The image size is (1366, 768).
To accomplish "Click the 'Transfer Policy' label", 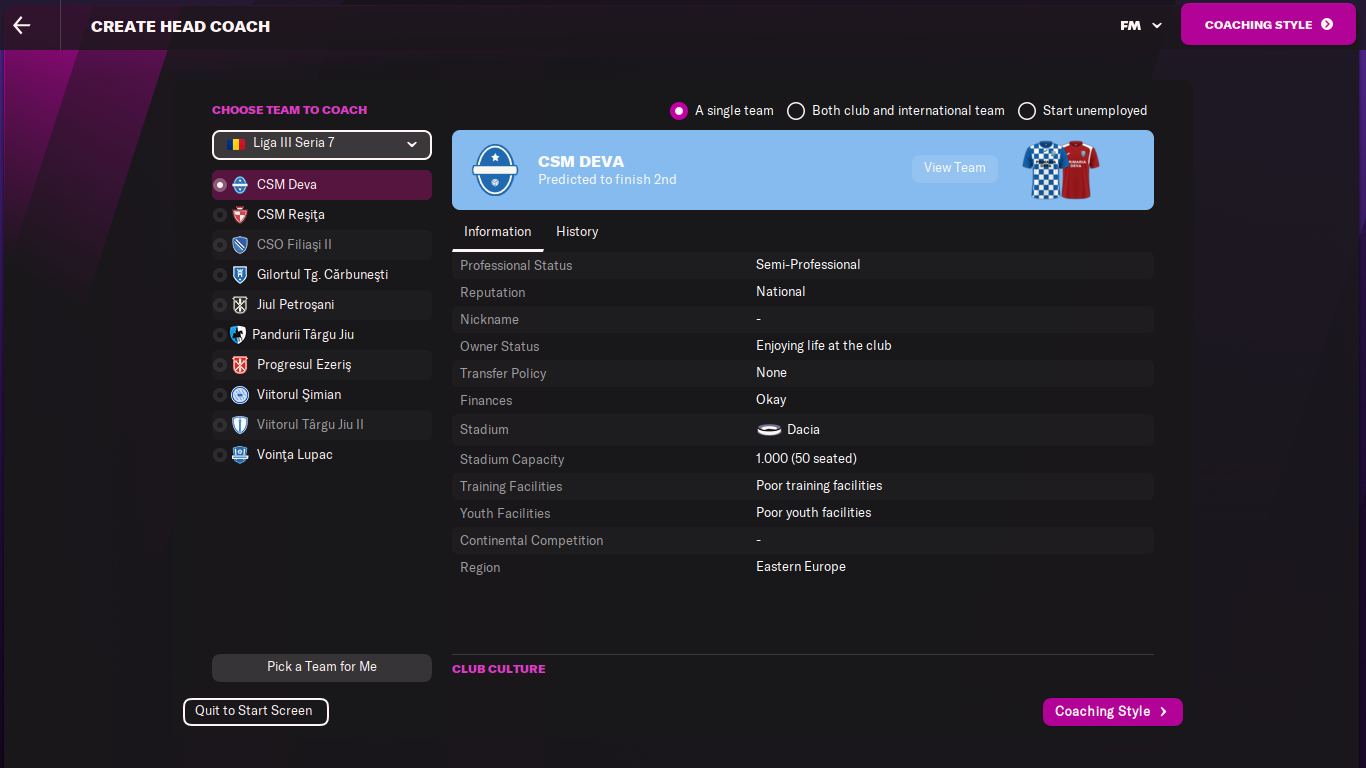I will tap(503, 373).
